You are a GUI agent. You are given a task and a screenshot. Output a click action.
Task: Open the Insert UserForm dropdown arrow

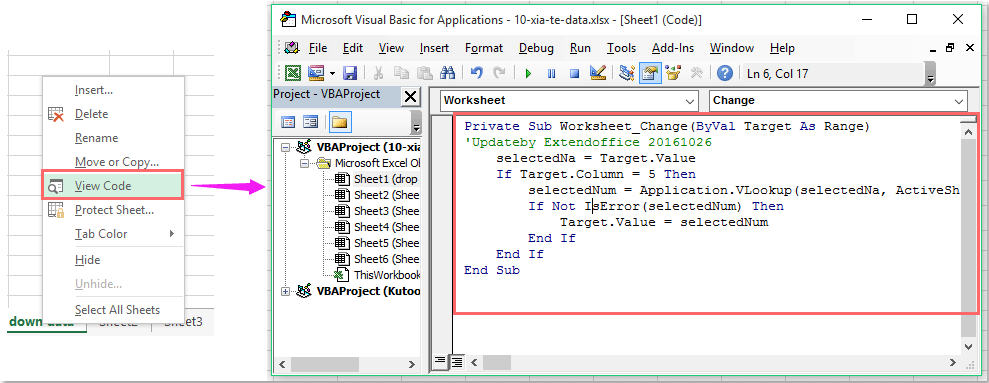(332, 73)
